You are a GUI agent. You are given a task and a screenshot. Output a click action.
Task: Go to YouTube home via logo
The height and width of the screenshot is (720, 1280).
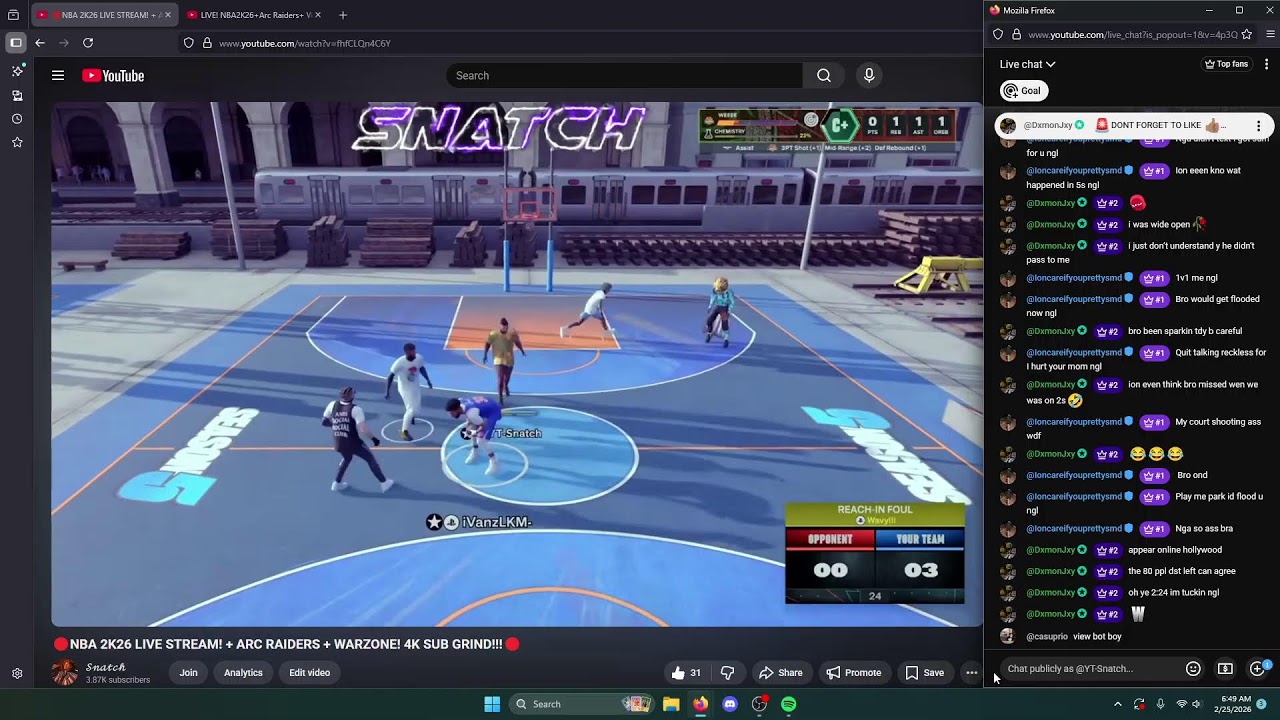pyautogui.click(x=113, y=76)
